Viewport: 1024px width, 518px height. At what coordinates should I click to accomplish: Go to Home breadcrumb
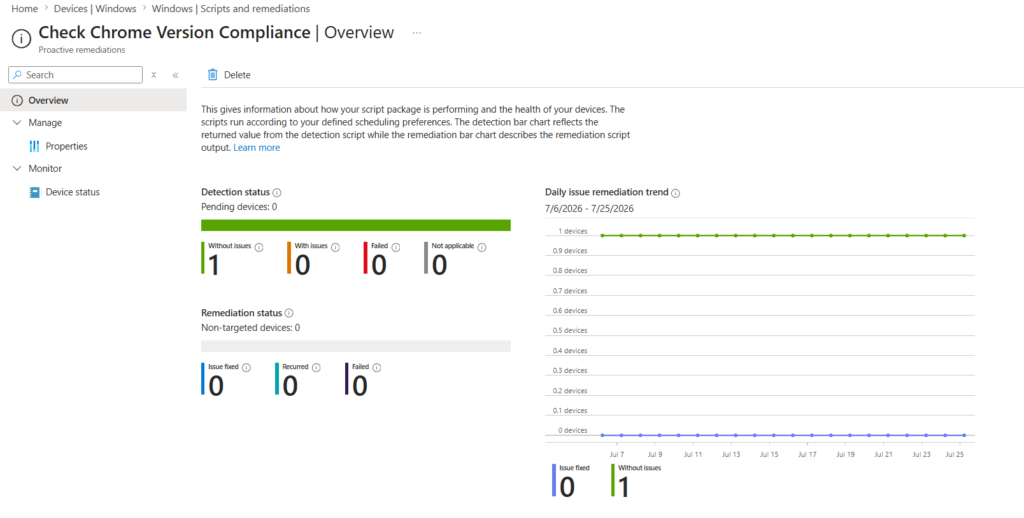click(x=24, y=9)
